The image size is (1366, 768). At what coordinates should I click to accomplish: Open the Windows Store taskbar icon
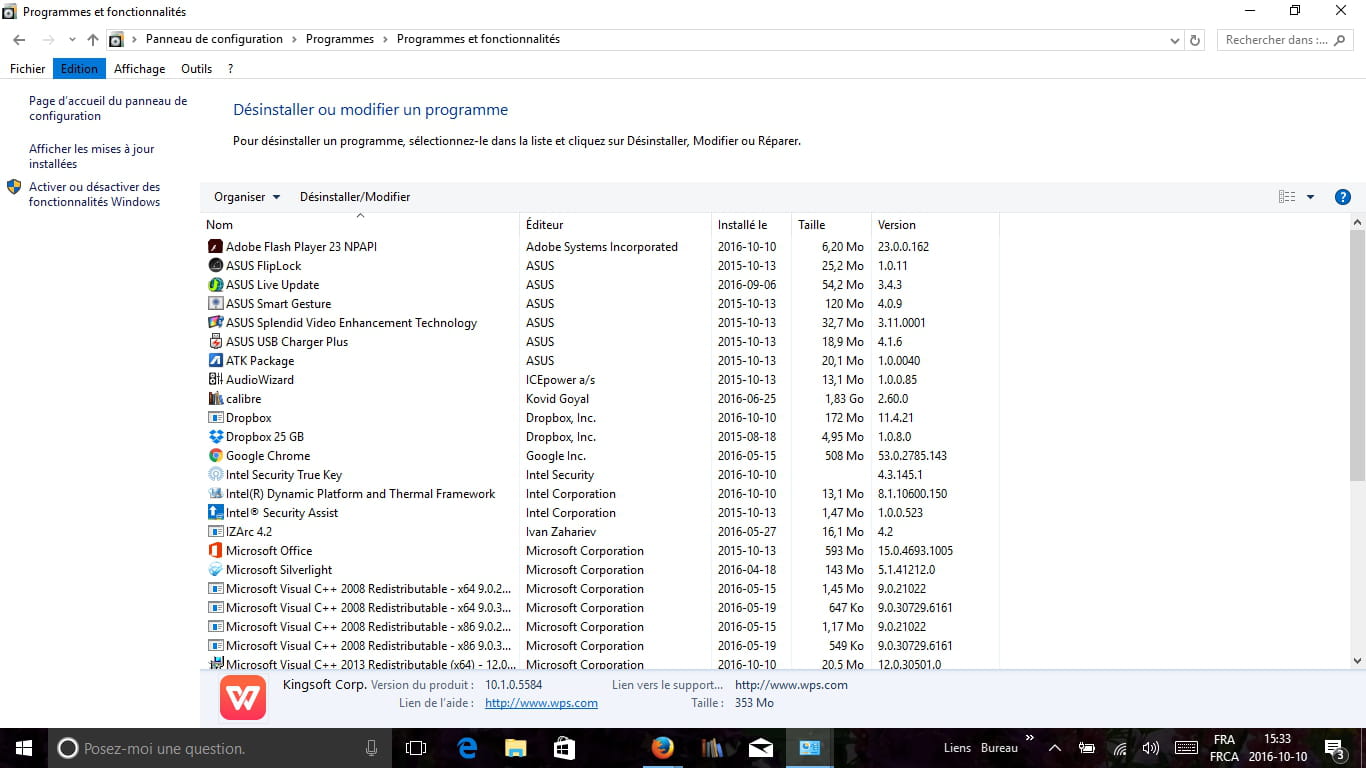(x=564, y=748)
